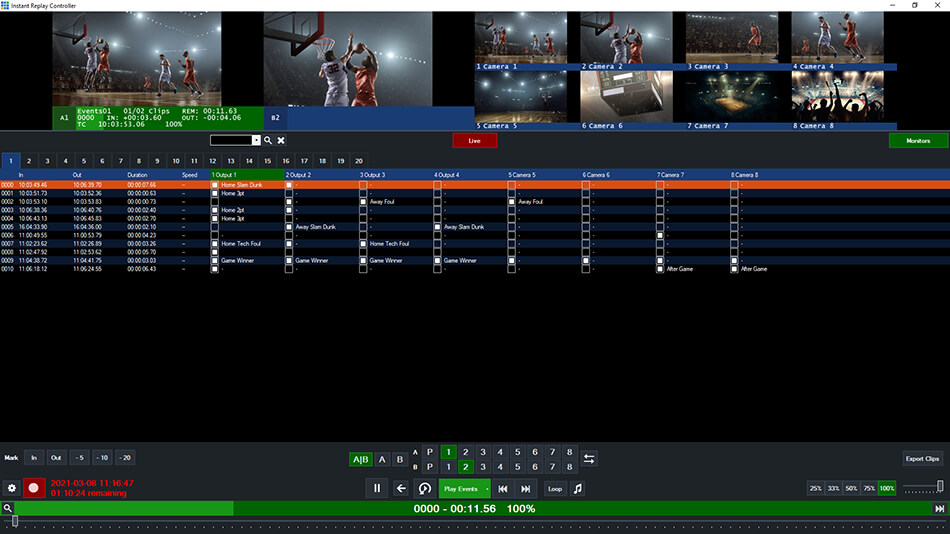Click the back arrow icon
Viewport: 950px width, 534px height.
401,488
